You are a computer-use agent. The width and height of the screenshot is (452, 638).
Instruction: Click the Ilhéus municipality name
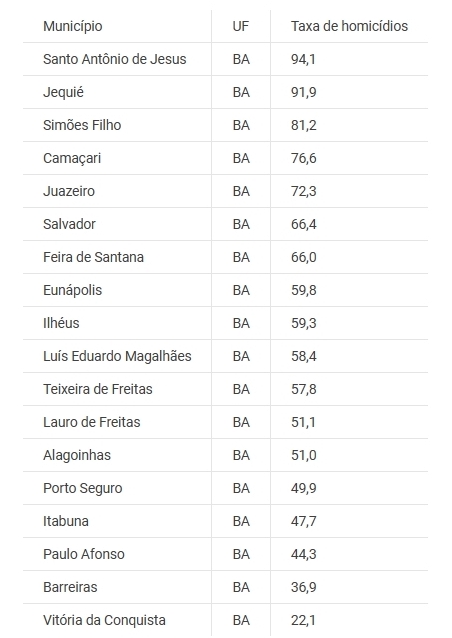coord(61,323)
